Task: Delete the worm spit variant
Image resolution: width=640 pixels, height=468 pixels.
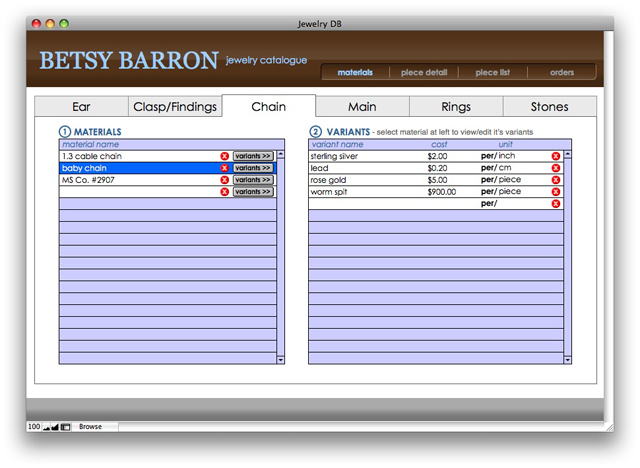Action: (x=556, y=192)
